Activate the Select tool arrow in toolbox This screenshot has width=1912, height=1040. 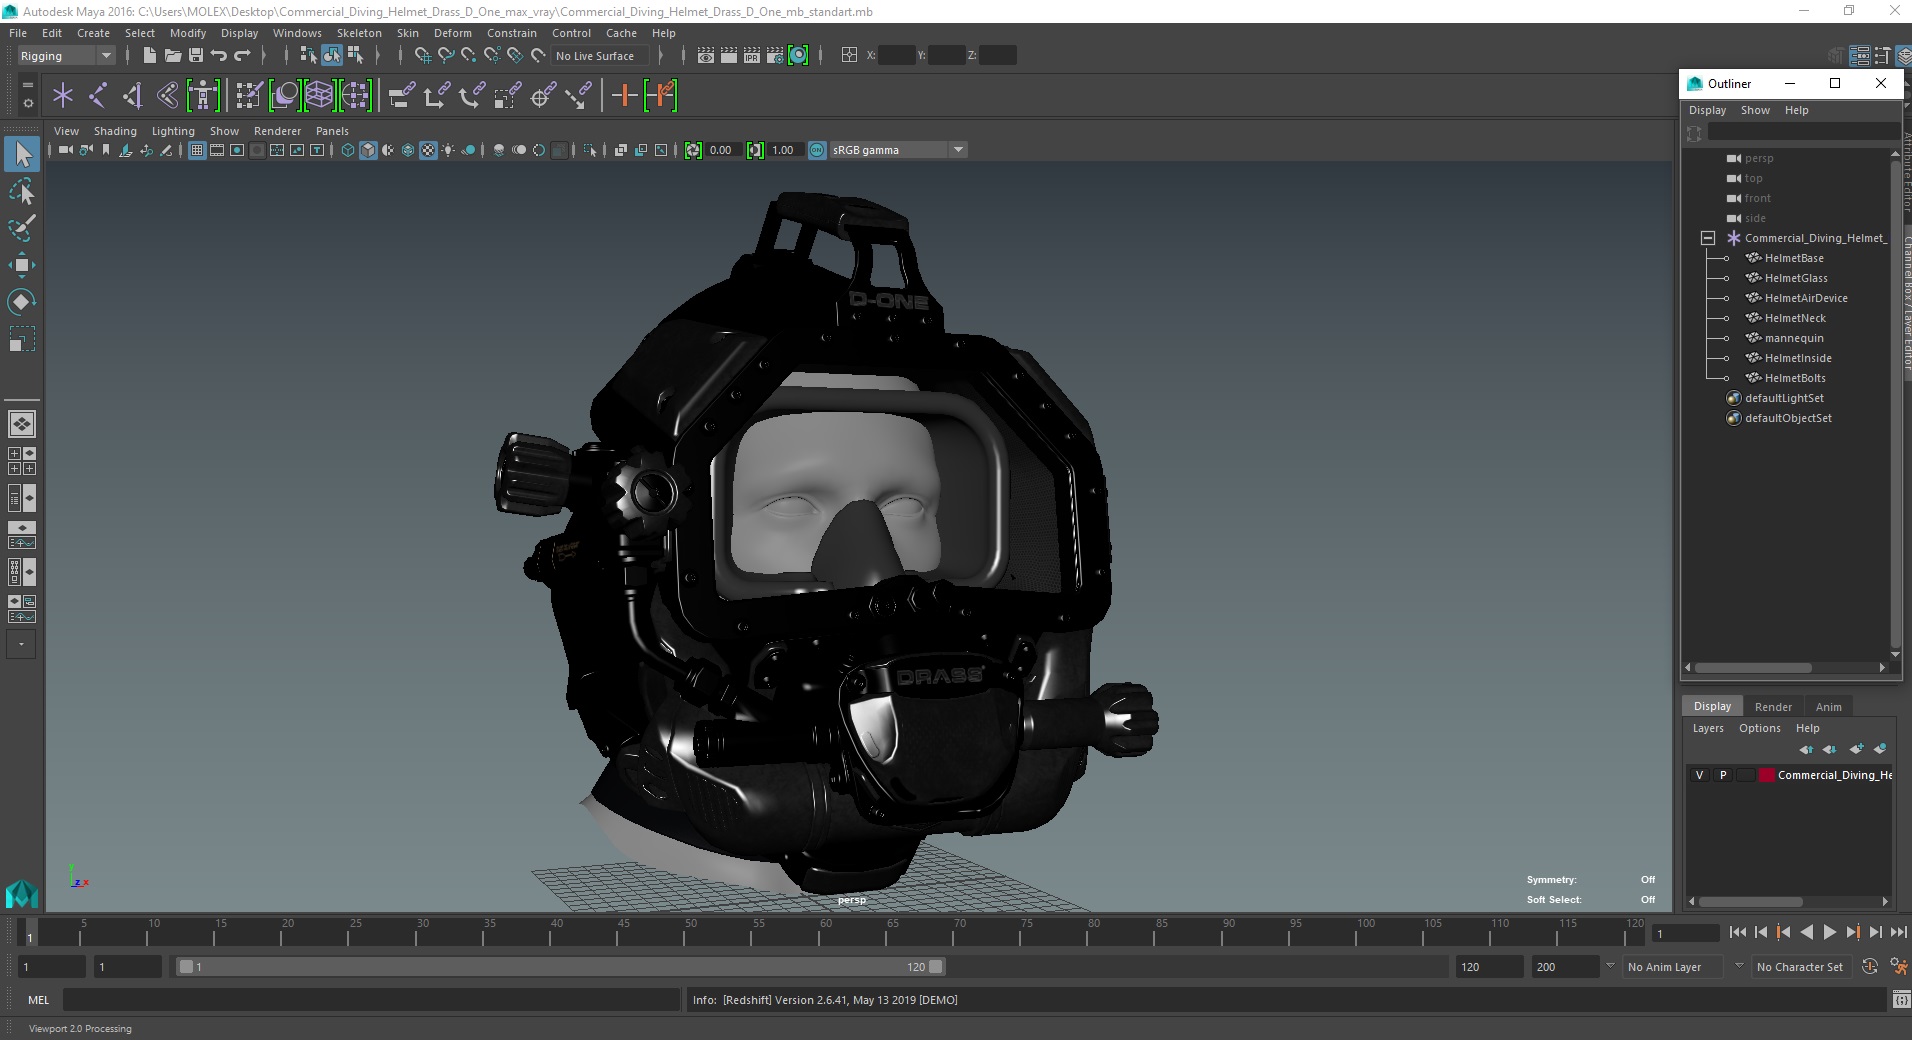22,155
